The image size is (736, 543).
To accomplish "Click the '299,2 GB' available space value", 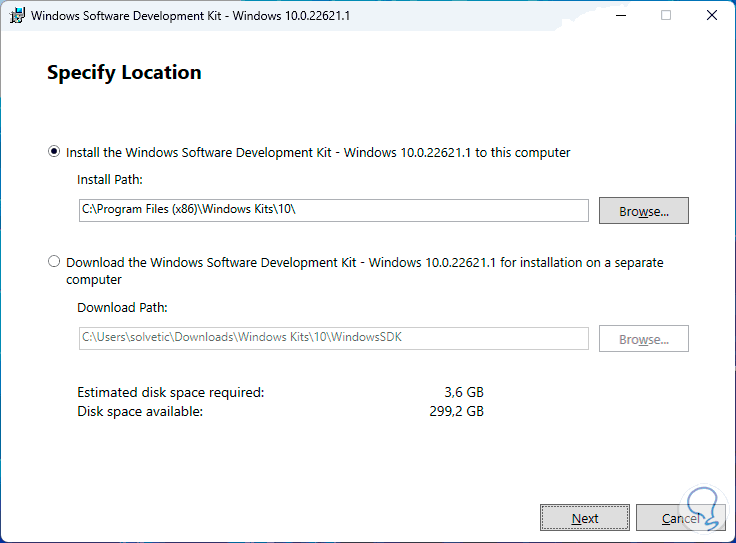I will (x=456, y=411).
